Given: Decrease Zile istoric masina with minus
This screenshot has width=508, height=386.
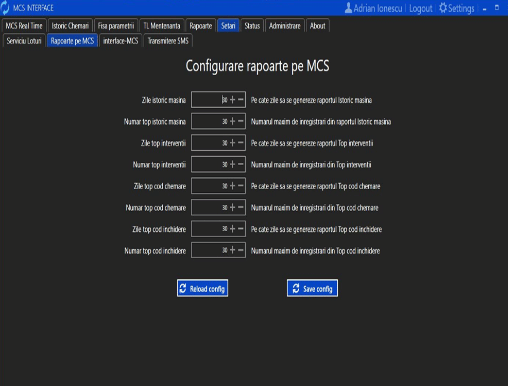Looking at the screenshot, I should click(x=241, y=99).
